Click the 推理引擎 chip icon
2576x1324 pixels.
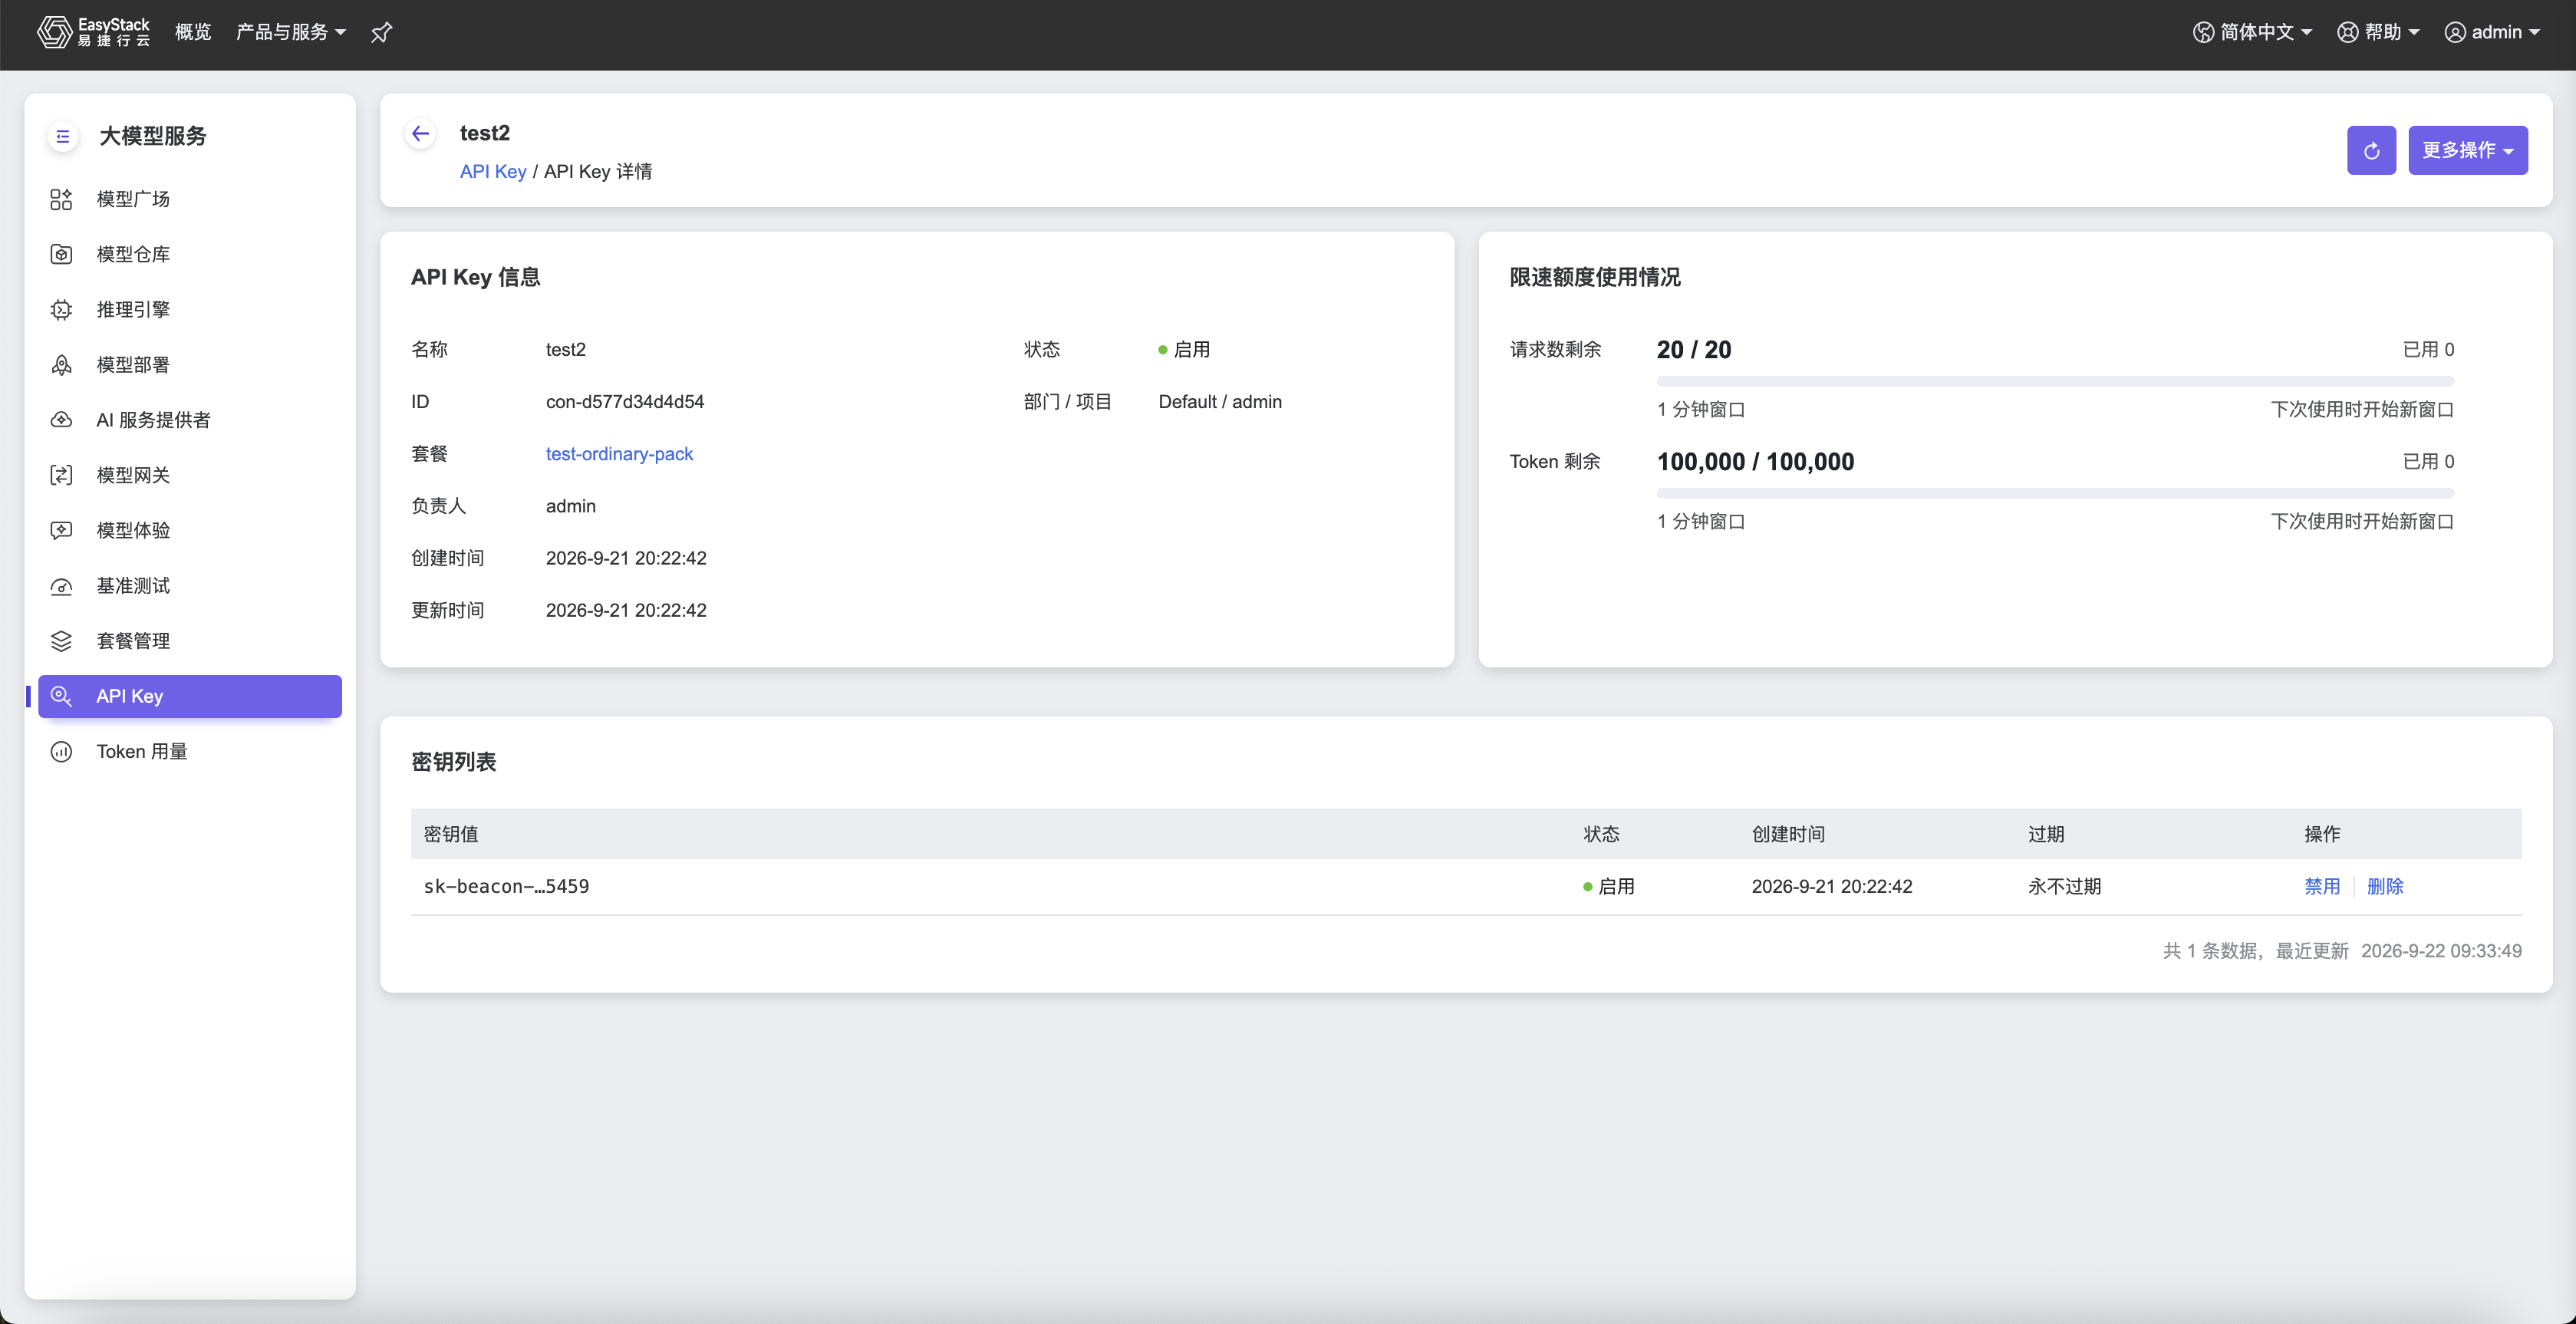[61, 310]
